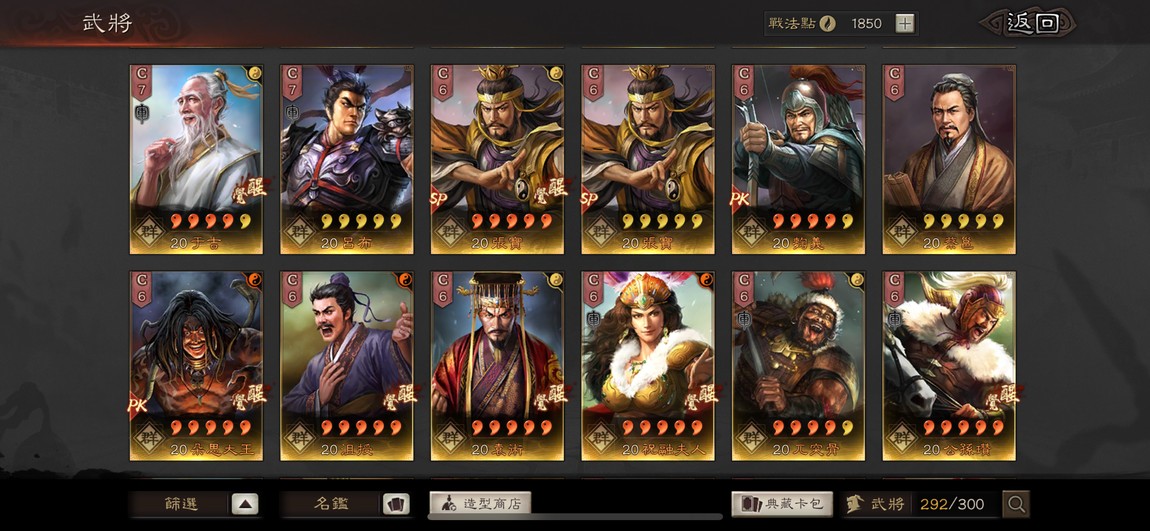The image size is (1150, 531).
Task: Go back with the 返回 button
Action: click(x=1030, y=23)
